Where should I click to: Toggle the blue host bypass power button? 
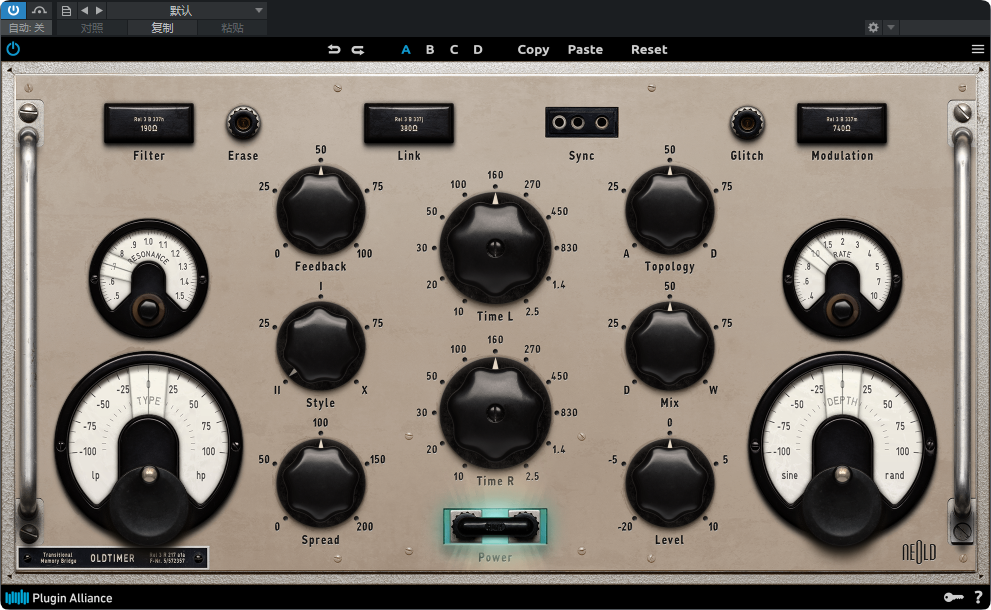(13, 10)
